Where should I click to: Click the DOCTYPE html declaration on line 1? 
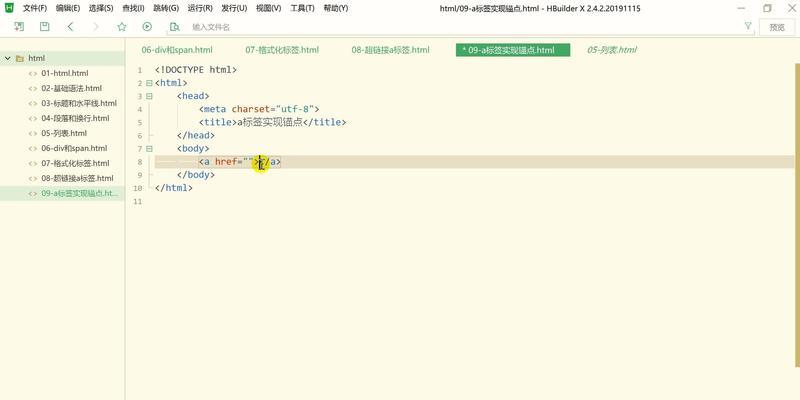tap(196, 70)
